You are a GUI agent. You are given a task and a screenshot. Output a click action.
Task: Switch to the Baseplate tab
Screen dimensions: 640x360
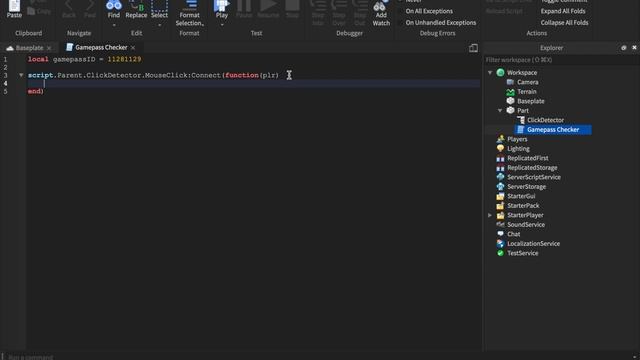click(29, 48)
